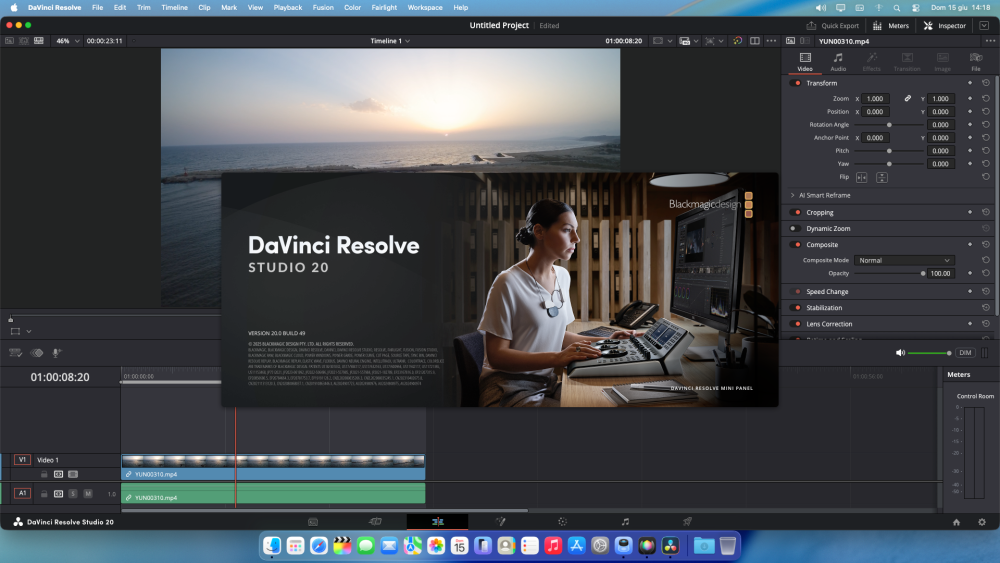Open the Quick Export button
This screenshot has height=563, width=1000.
pyautogui.click(x=833, y=26)
